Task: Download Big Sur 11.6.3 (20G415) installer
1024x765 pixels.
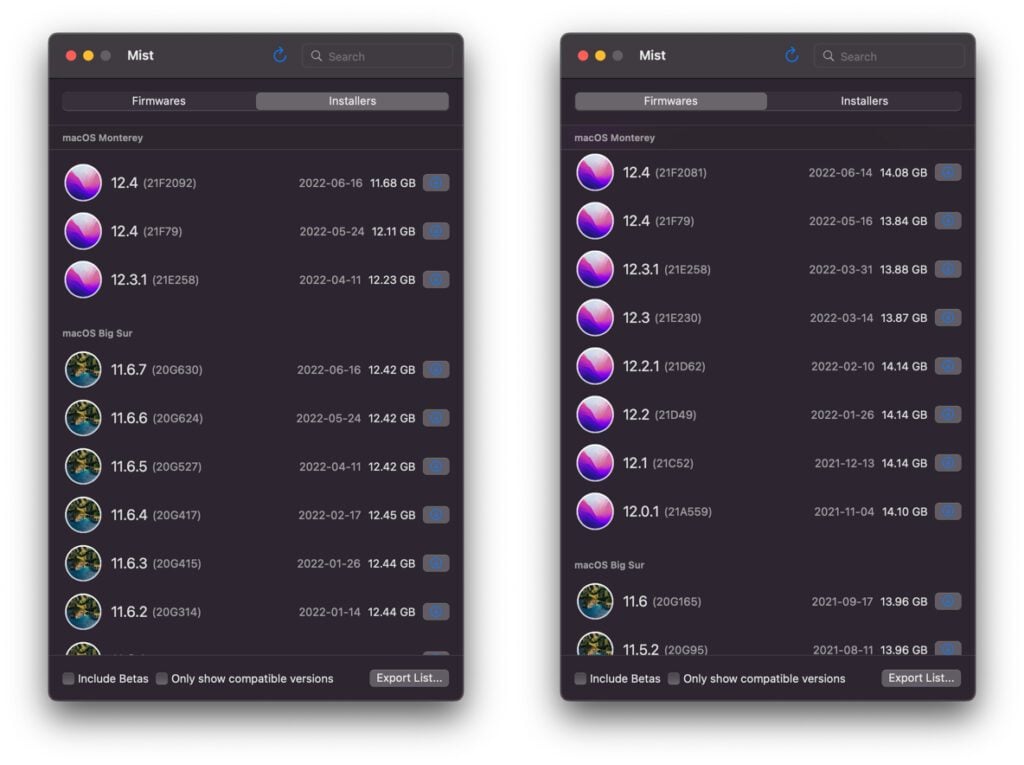Action: tap(436, 563)
